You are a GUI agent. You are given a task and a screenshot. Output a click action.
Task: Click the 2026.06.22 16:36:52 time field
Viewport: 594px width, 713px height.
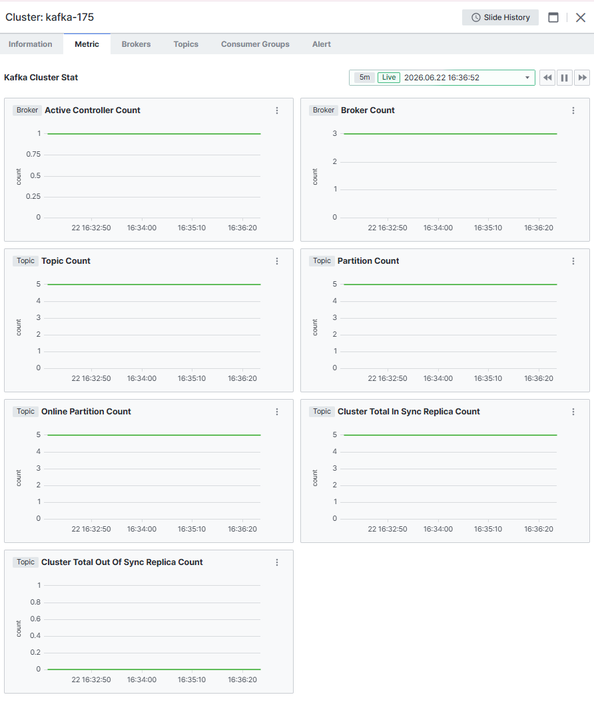442,78
